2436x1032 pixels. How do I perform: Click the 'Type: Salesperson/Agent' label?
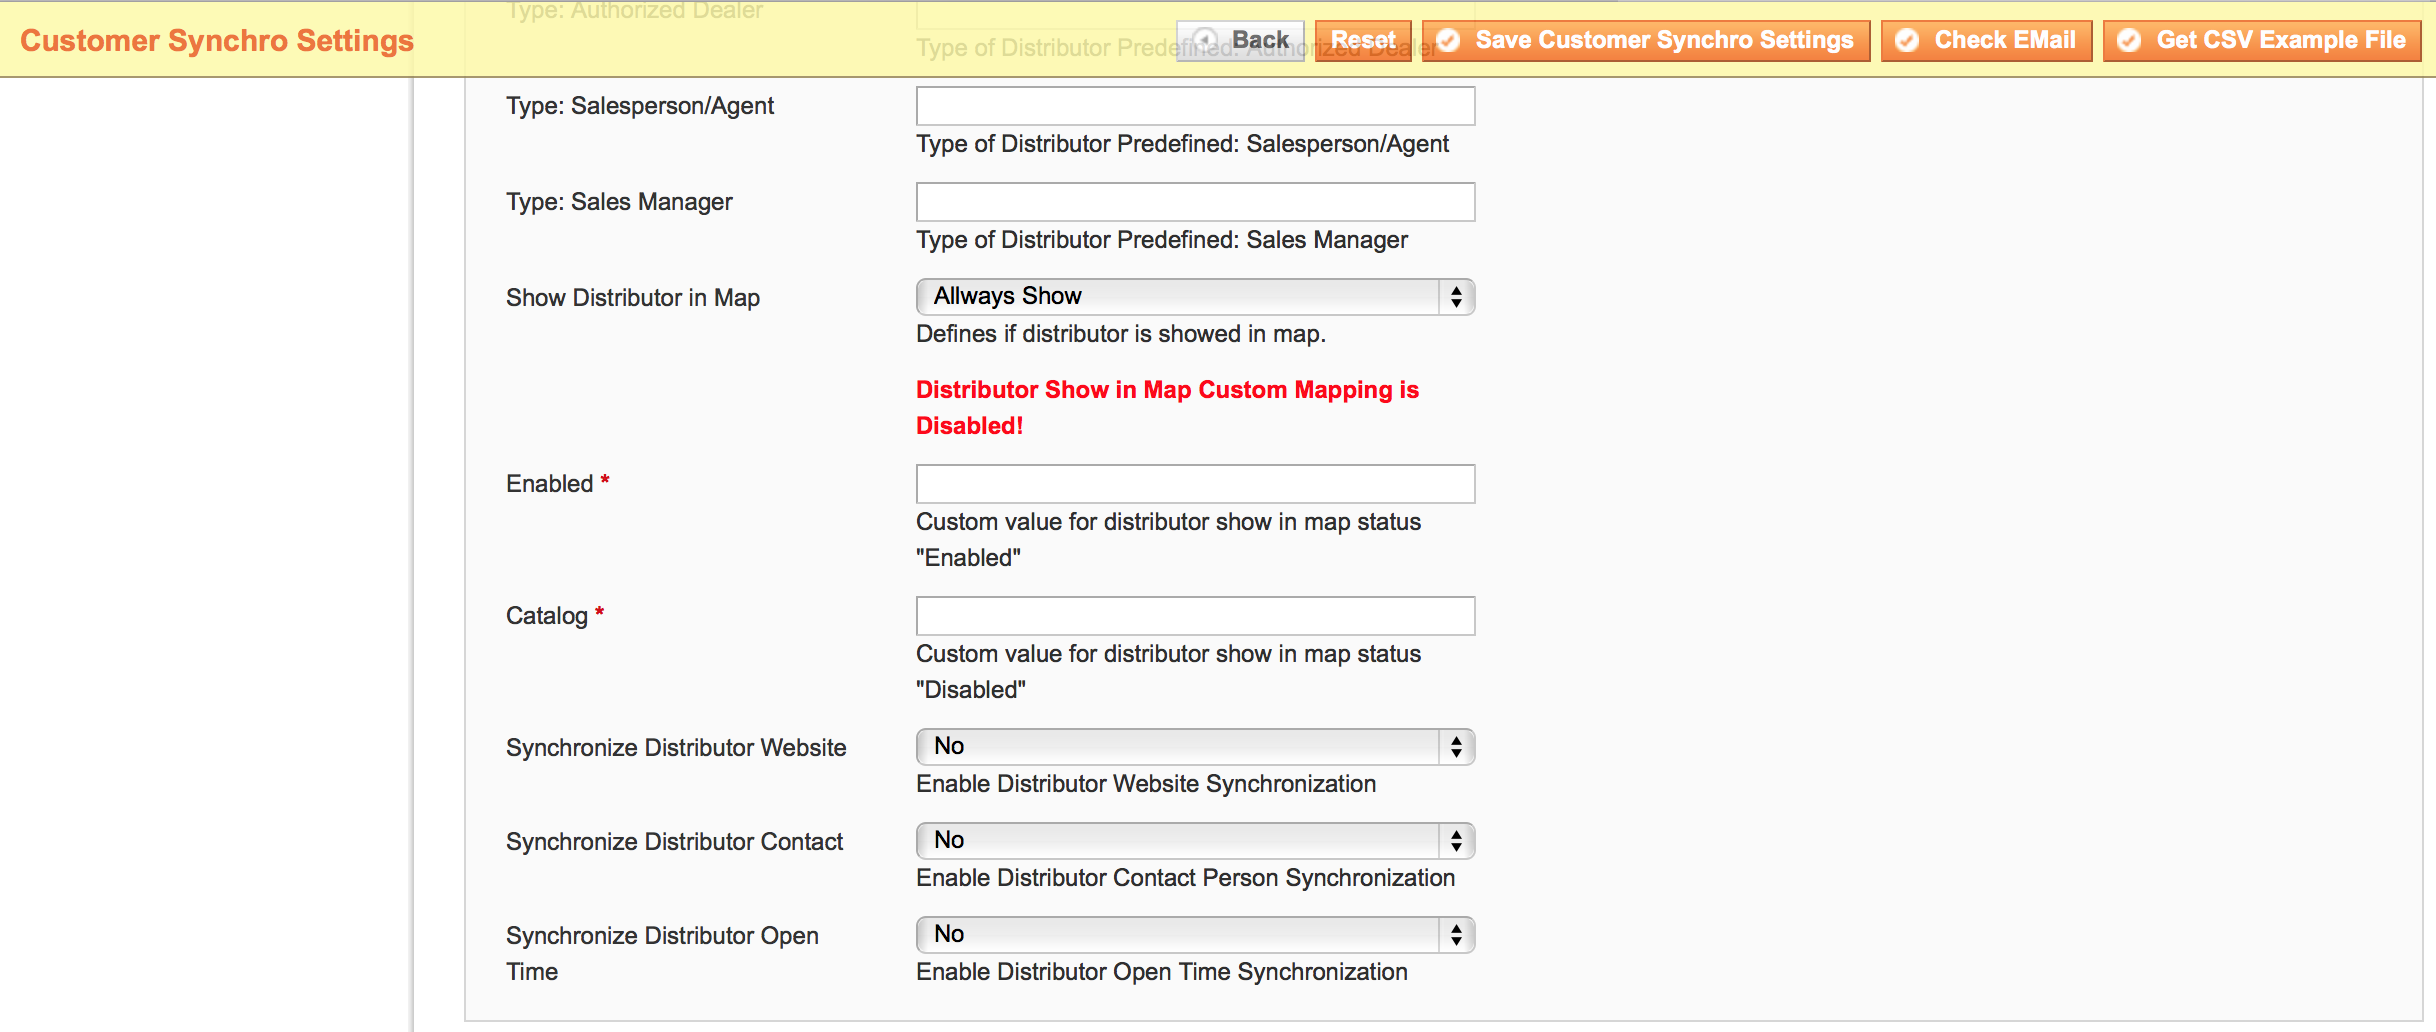click(x=640, y=106)
